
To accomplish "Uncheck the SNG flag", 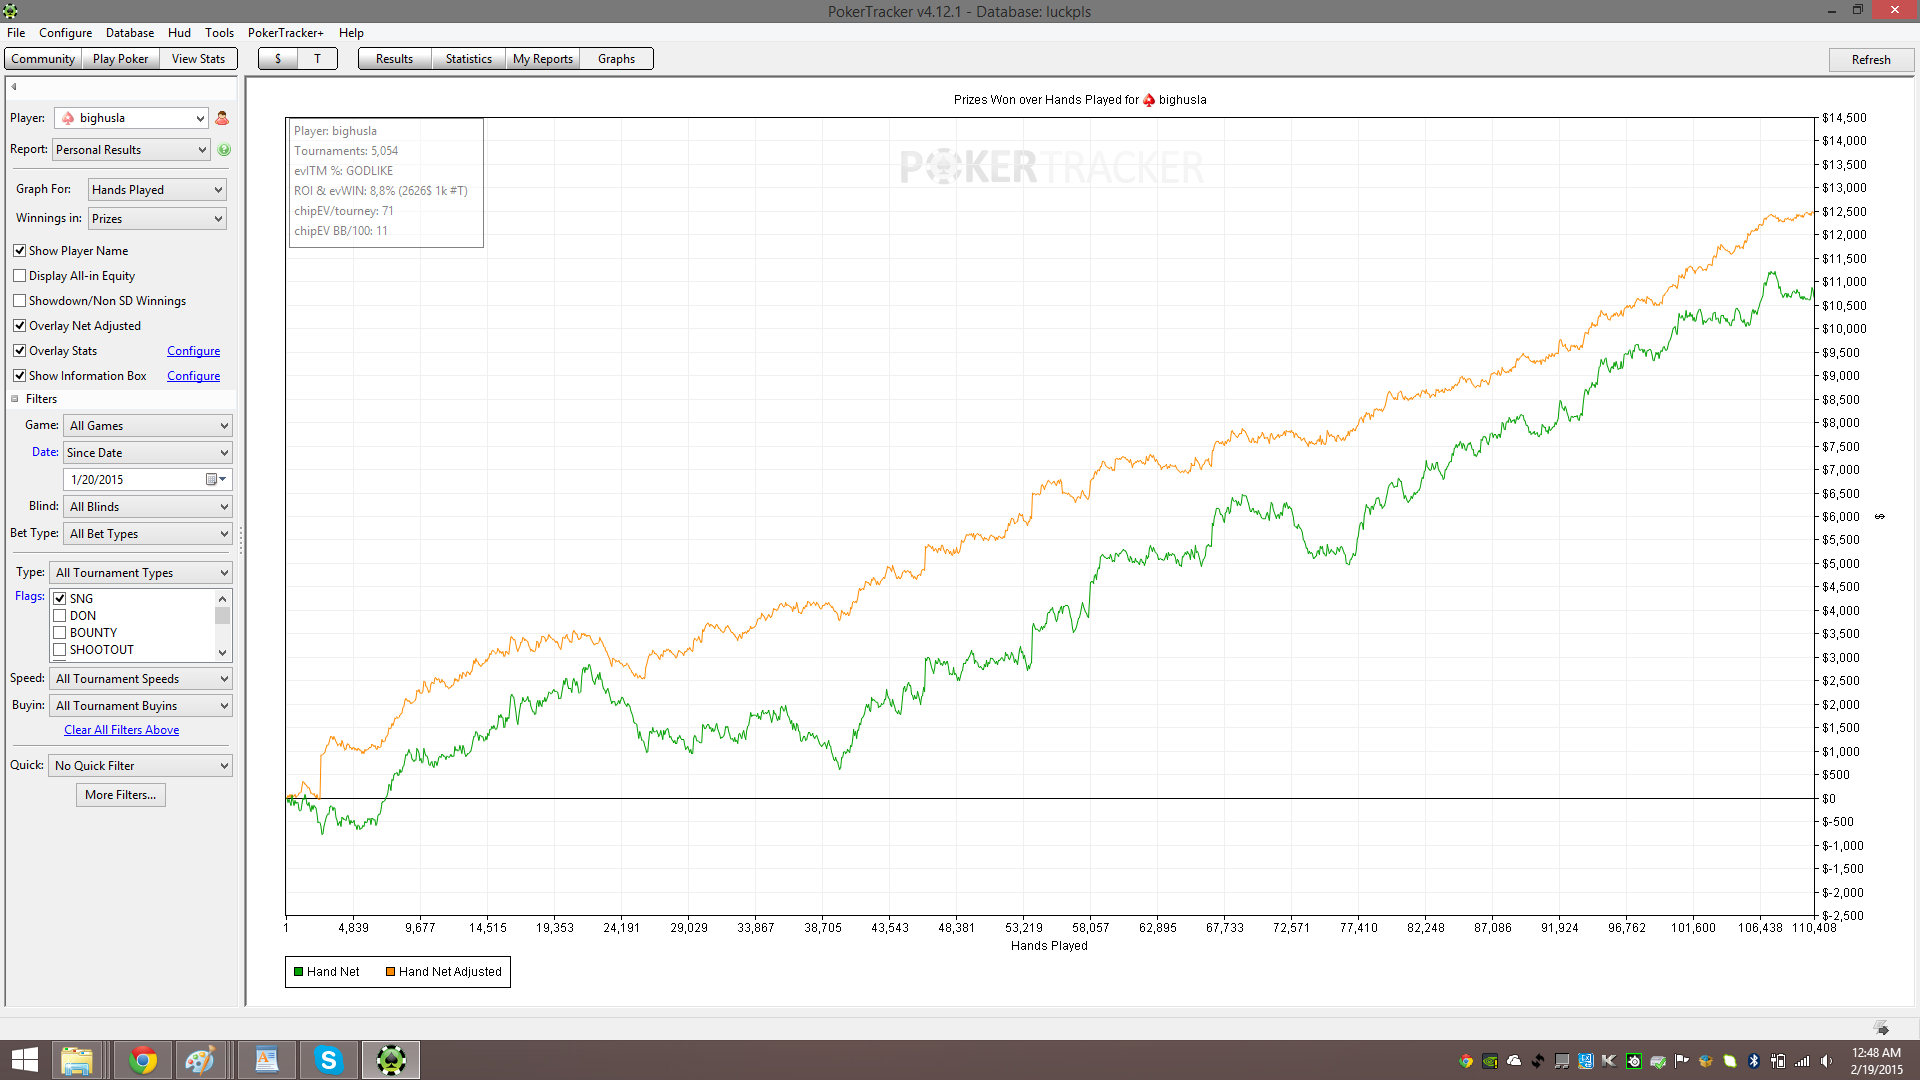I will [60, 599].
